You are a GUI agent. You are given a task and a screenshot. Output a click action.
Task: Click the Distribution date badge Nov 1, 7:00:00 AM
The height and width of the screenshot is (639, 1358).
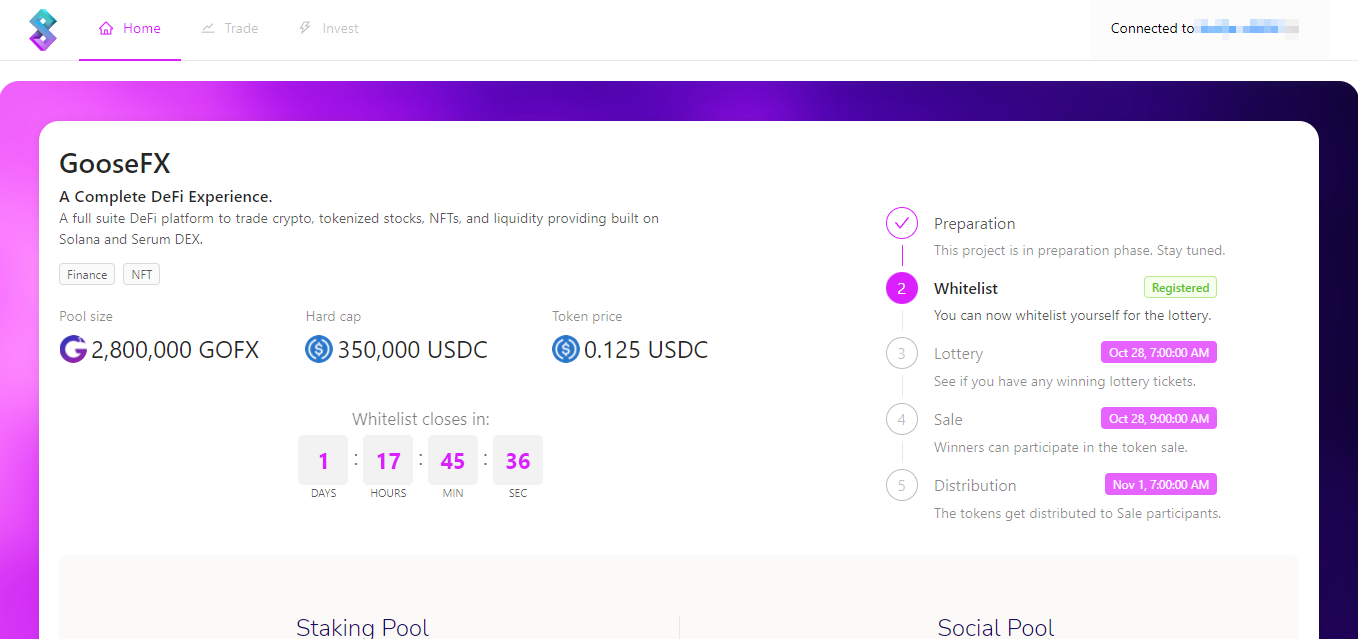[x=1161, y=485]
